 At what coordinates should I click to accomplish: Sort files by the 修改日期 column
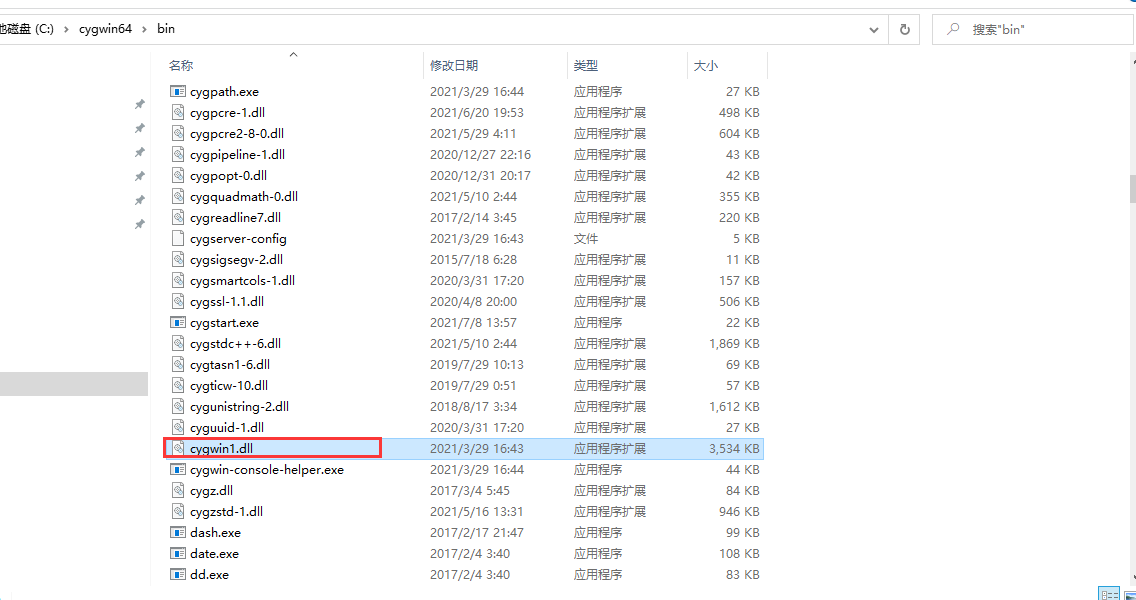click(454, 65)
